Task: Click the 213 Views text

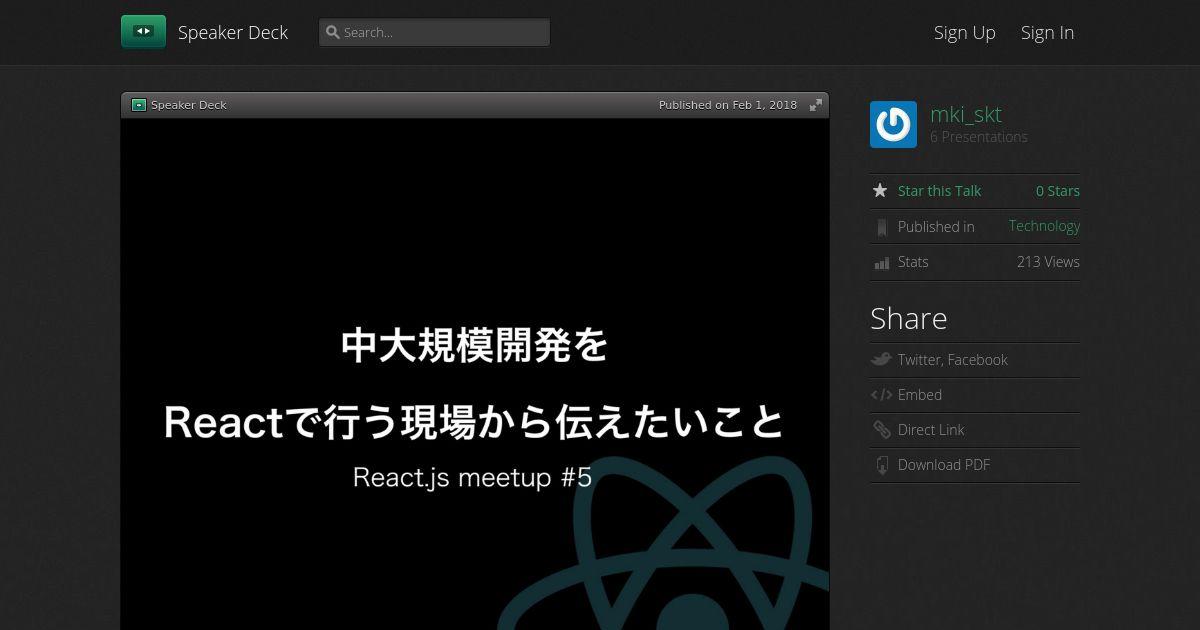Action: point(1048,262)
